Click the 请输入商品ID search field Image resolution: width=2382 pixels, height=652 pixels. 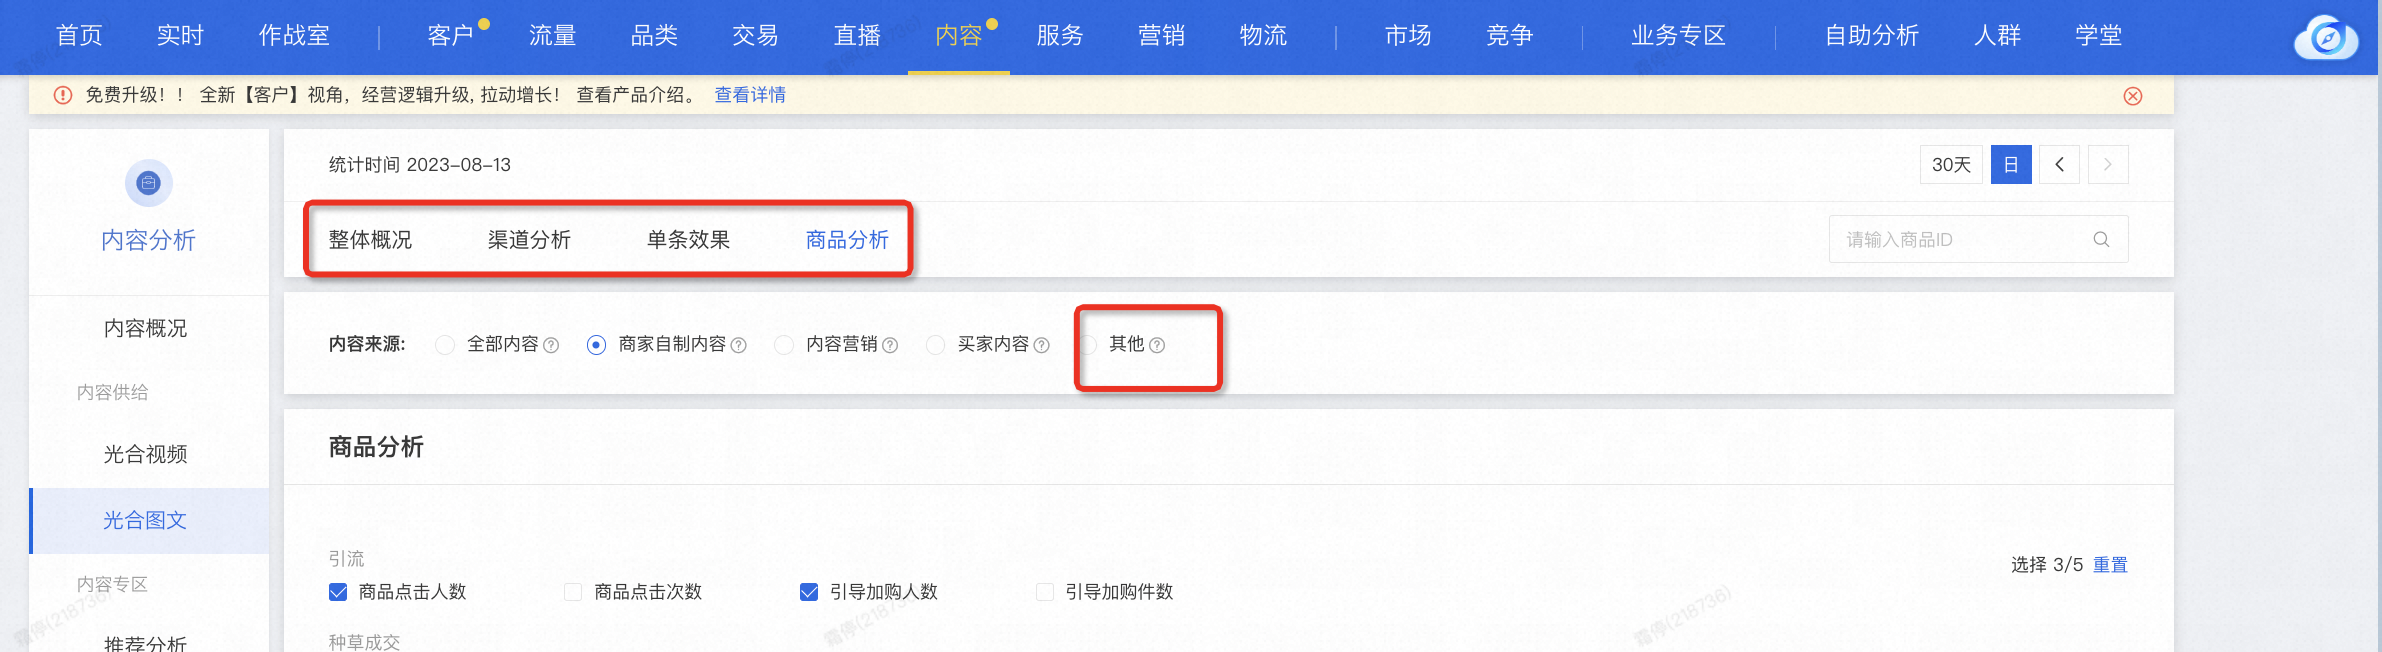click(1978, 239)
